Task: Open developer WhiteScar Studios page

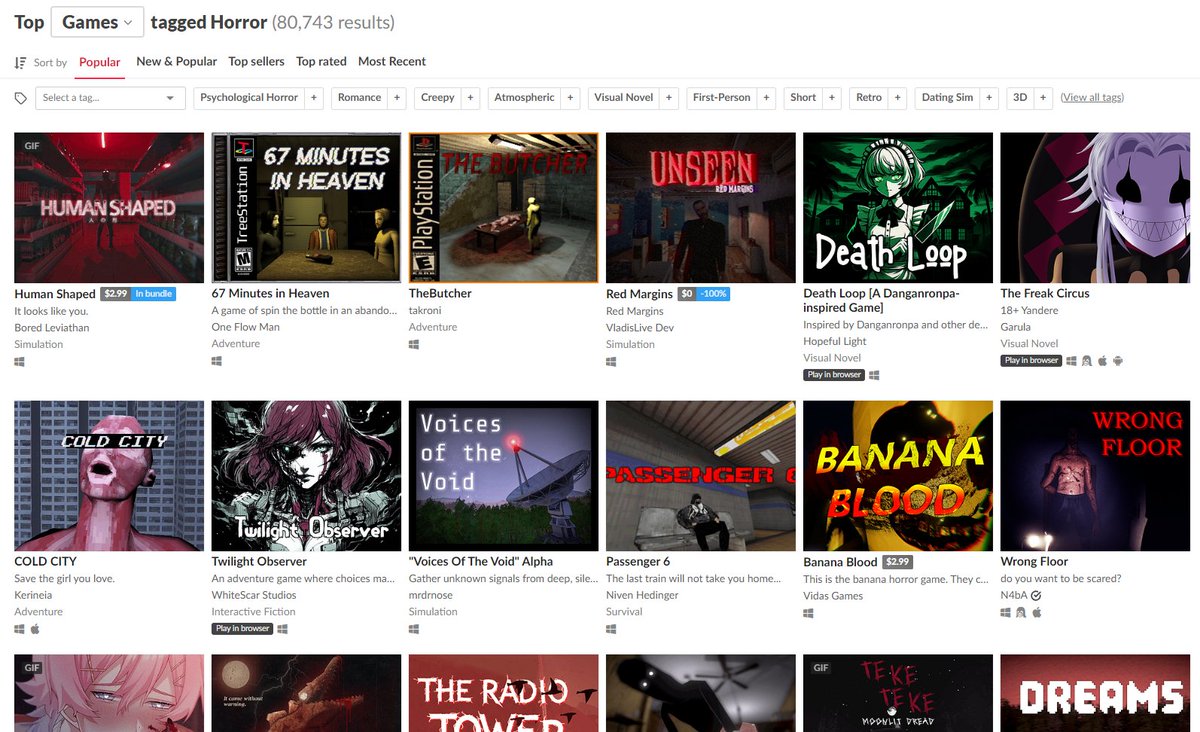Action: (x=254, y=595)
